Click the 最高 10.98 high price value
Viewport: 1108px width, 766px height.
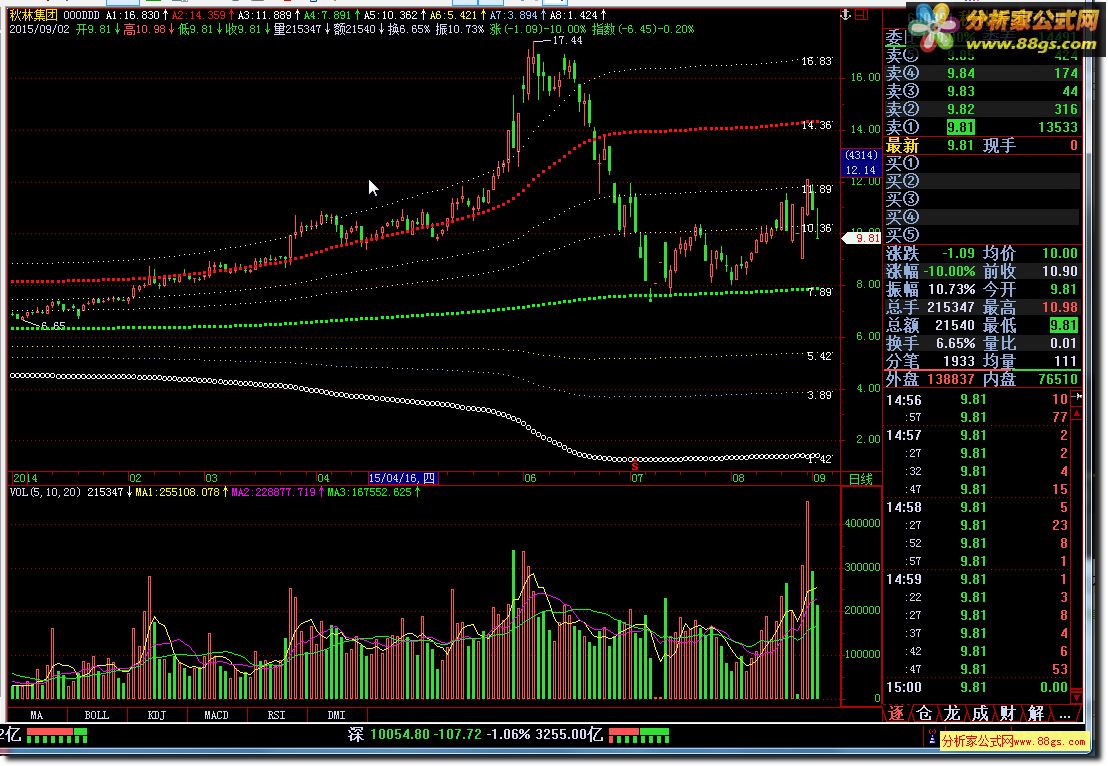[x=1060, y=307]
